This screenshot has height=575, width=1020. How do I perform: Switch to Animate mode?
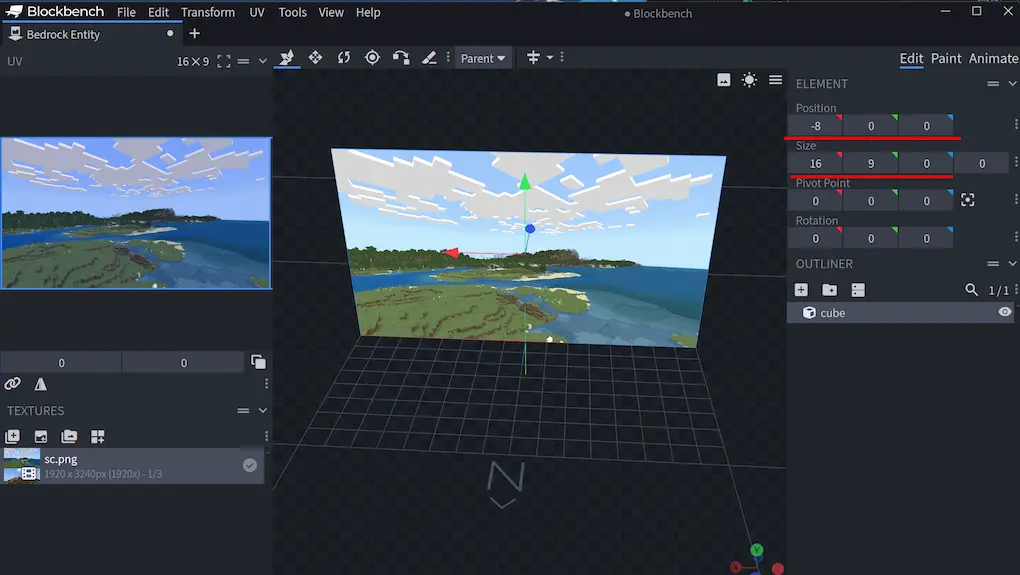click(x=993, y=59)
